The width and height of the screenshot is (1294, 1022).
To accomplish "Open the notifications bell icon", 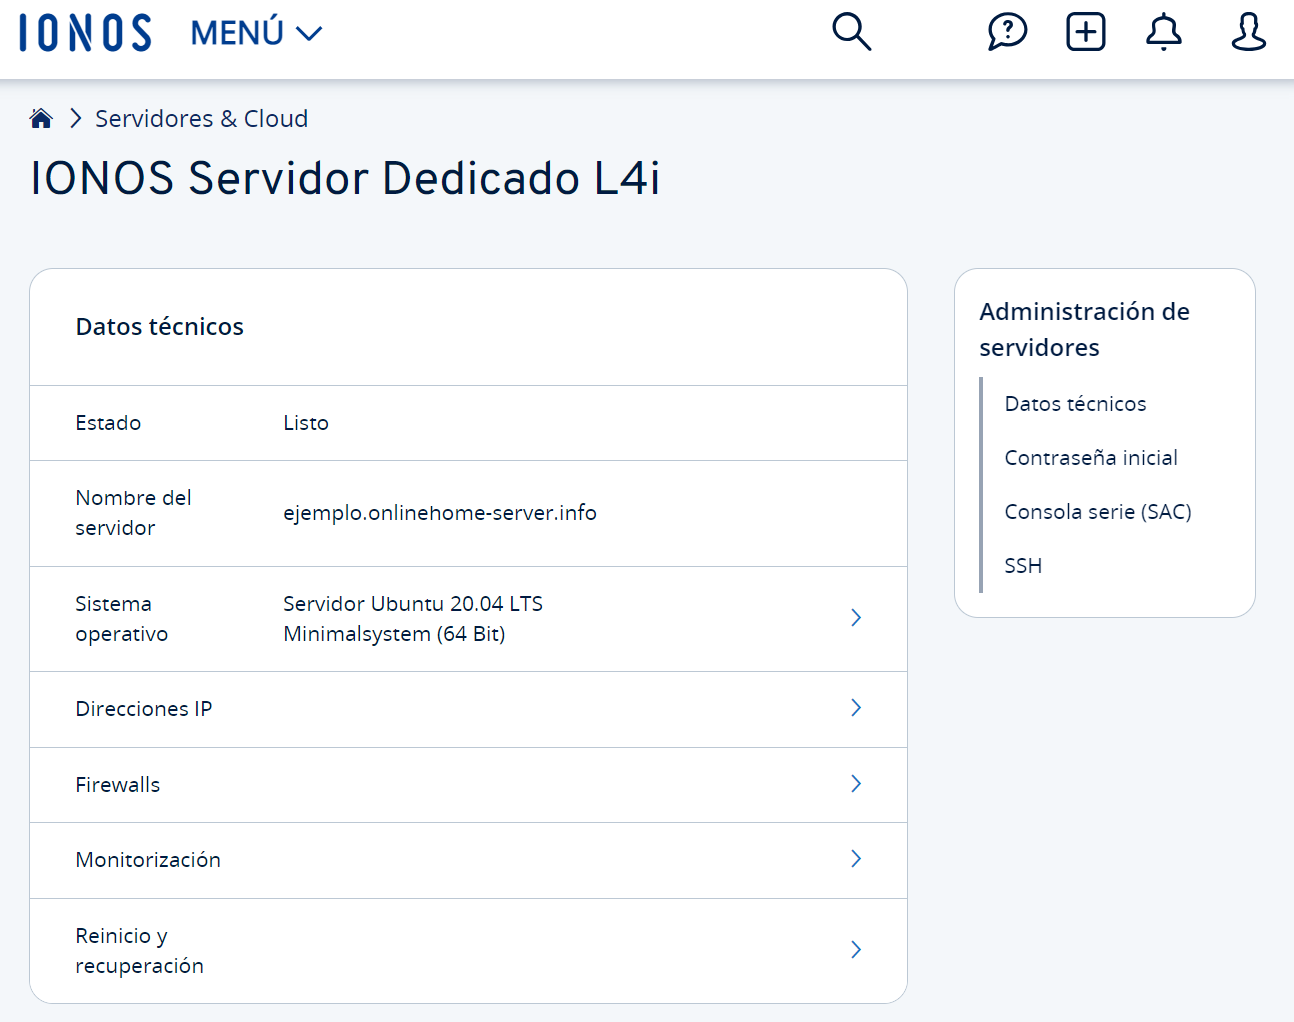I will click(1164, 32).
